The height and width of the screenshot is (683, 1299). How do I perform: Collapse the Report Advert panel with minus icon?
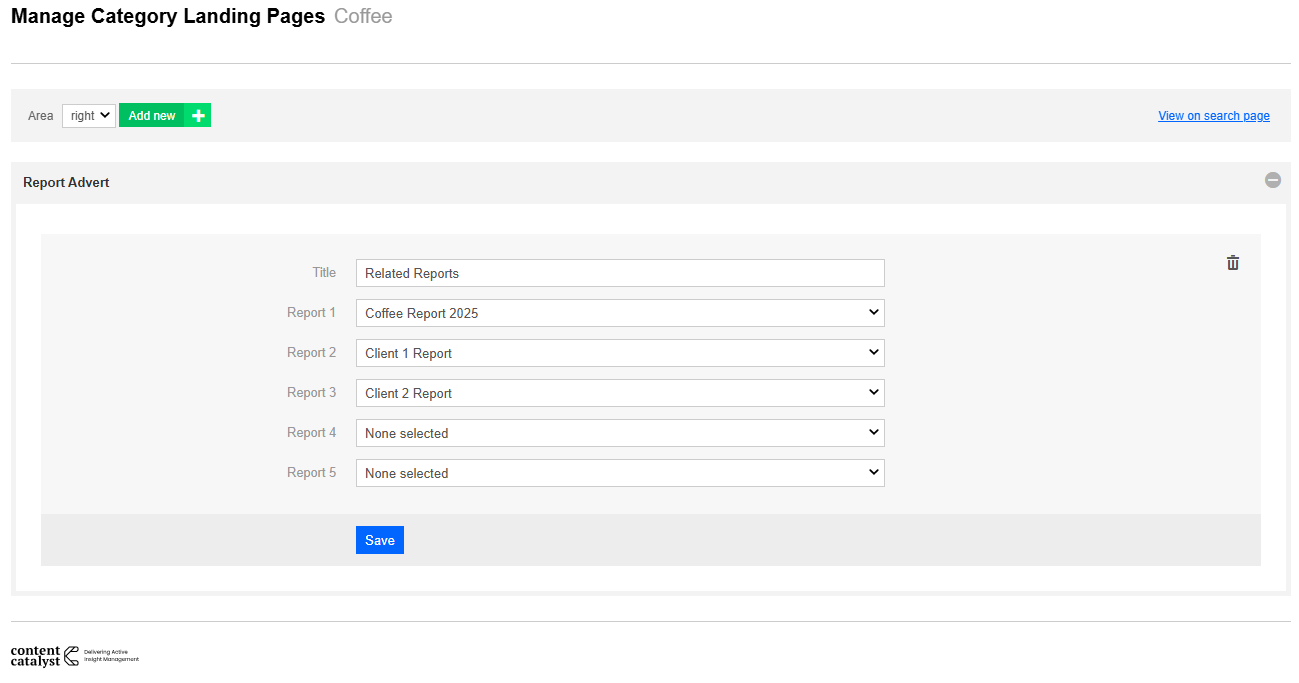click(x=1272, y=180)
